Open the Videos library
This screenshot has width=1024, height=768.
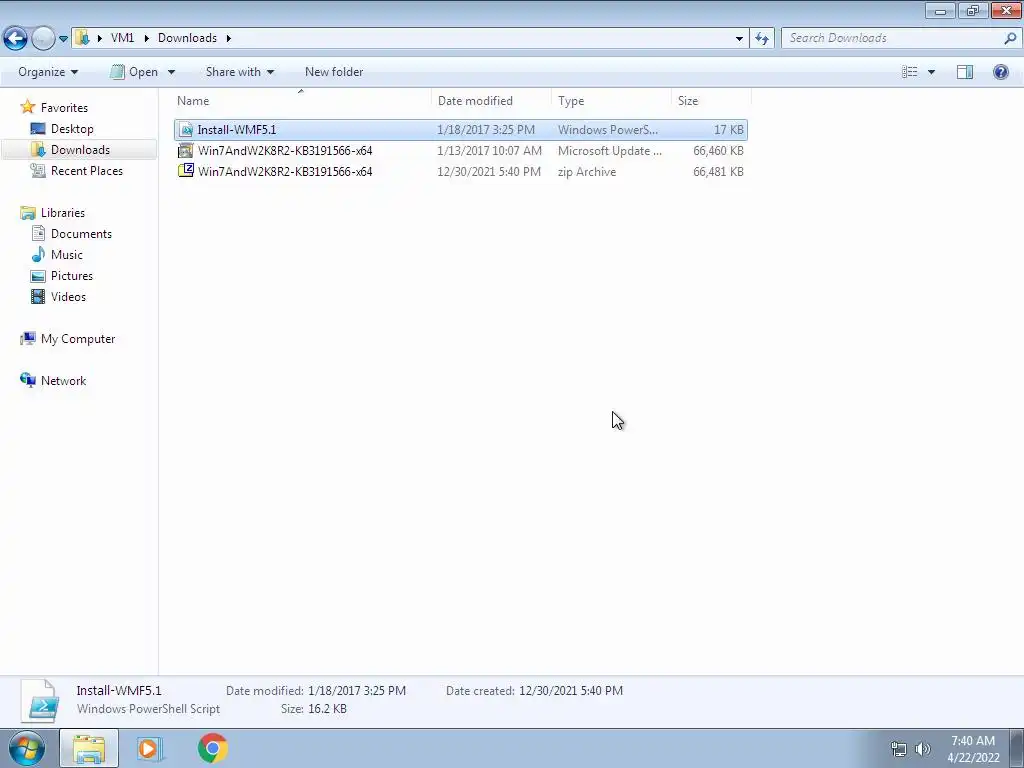click(x=68, y=296)
